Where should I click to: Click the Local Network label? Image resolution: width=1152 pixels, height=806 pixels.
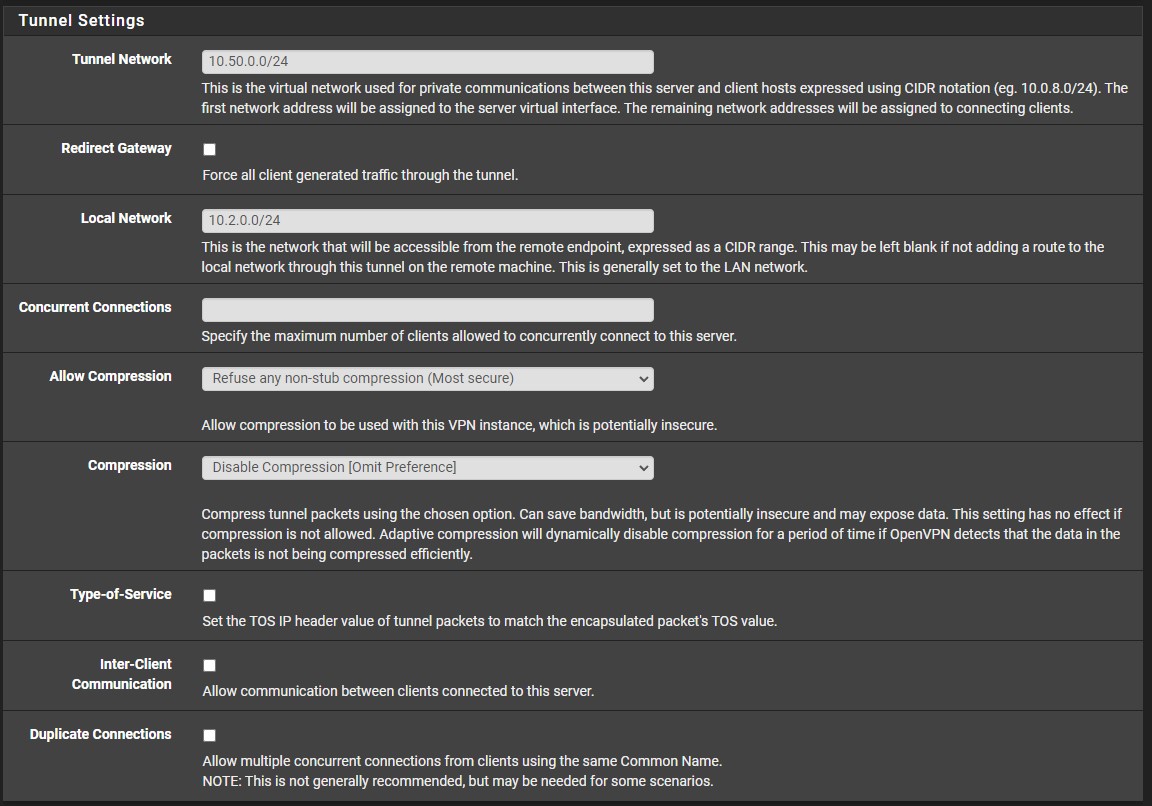(126, 219)
